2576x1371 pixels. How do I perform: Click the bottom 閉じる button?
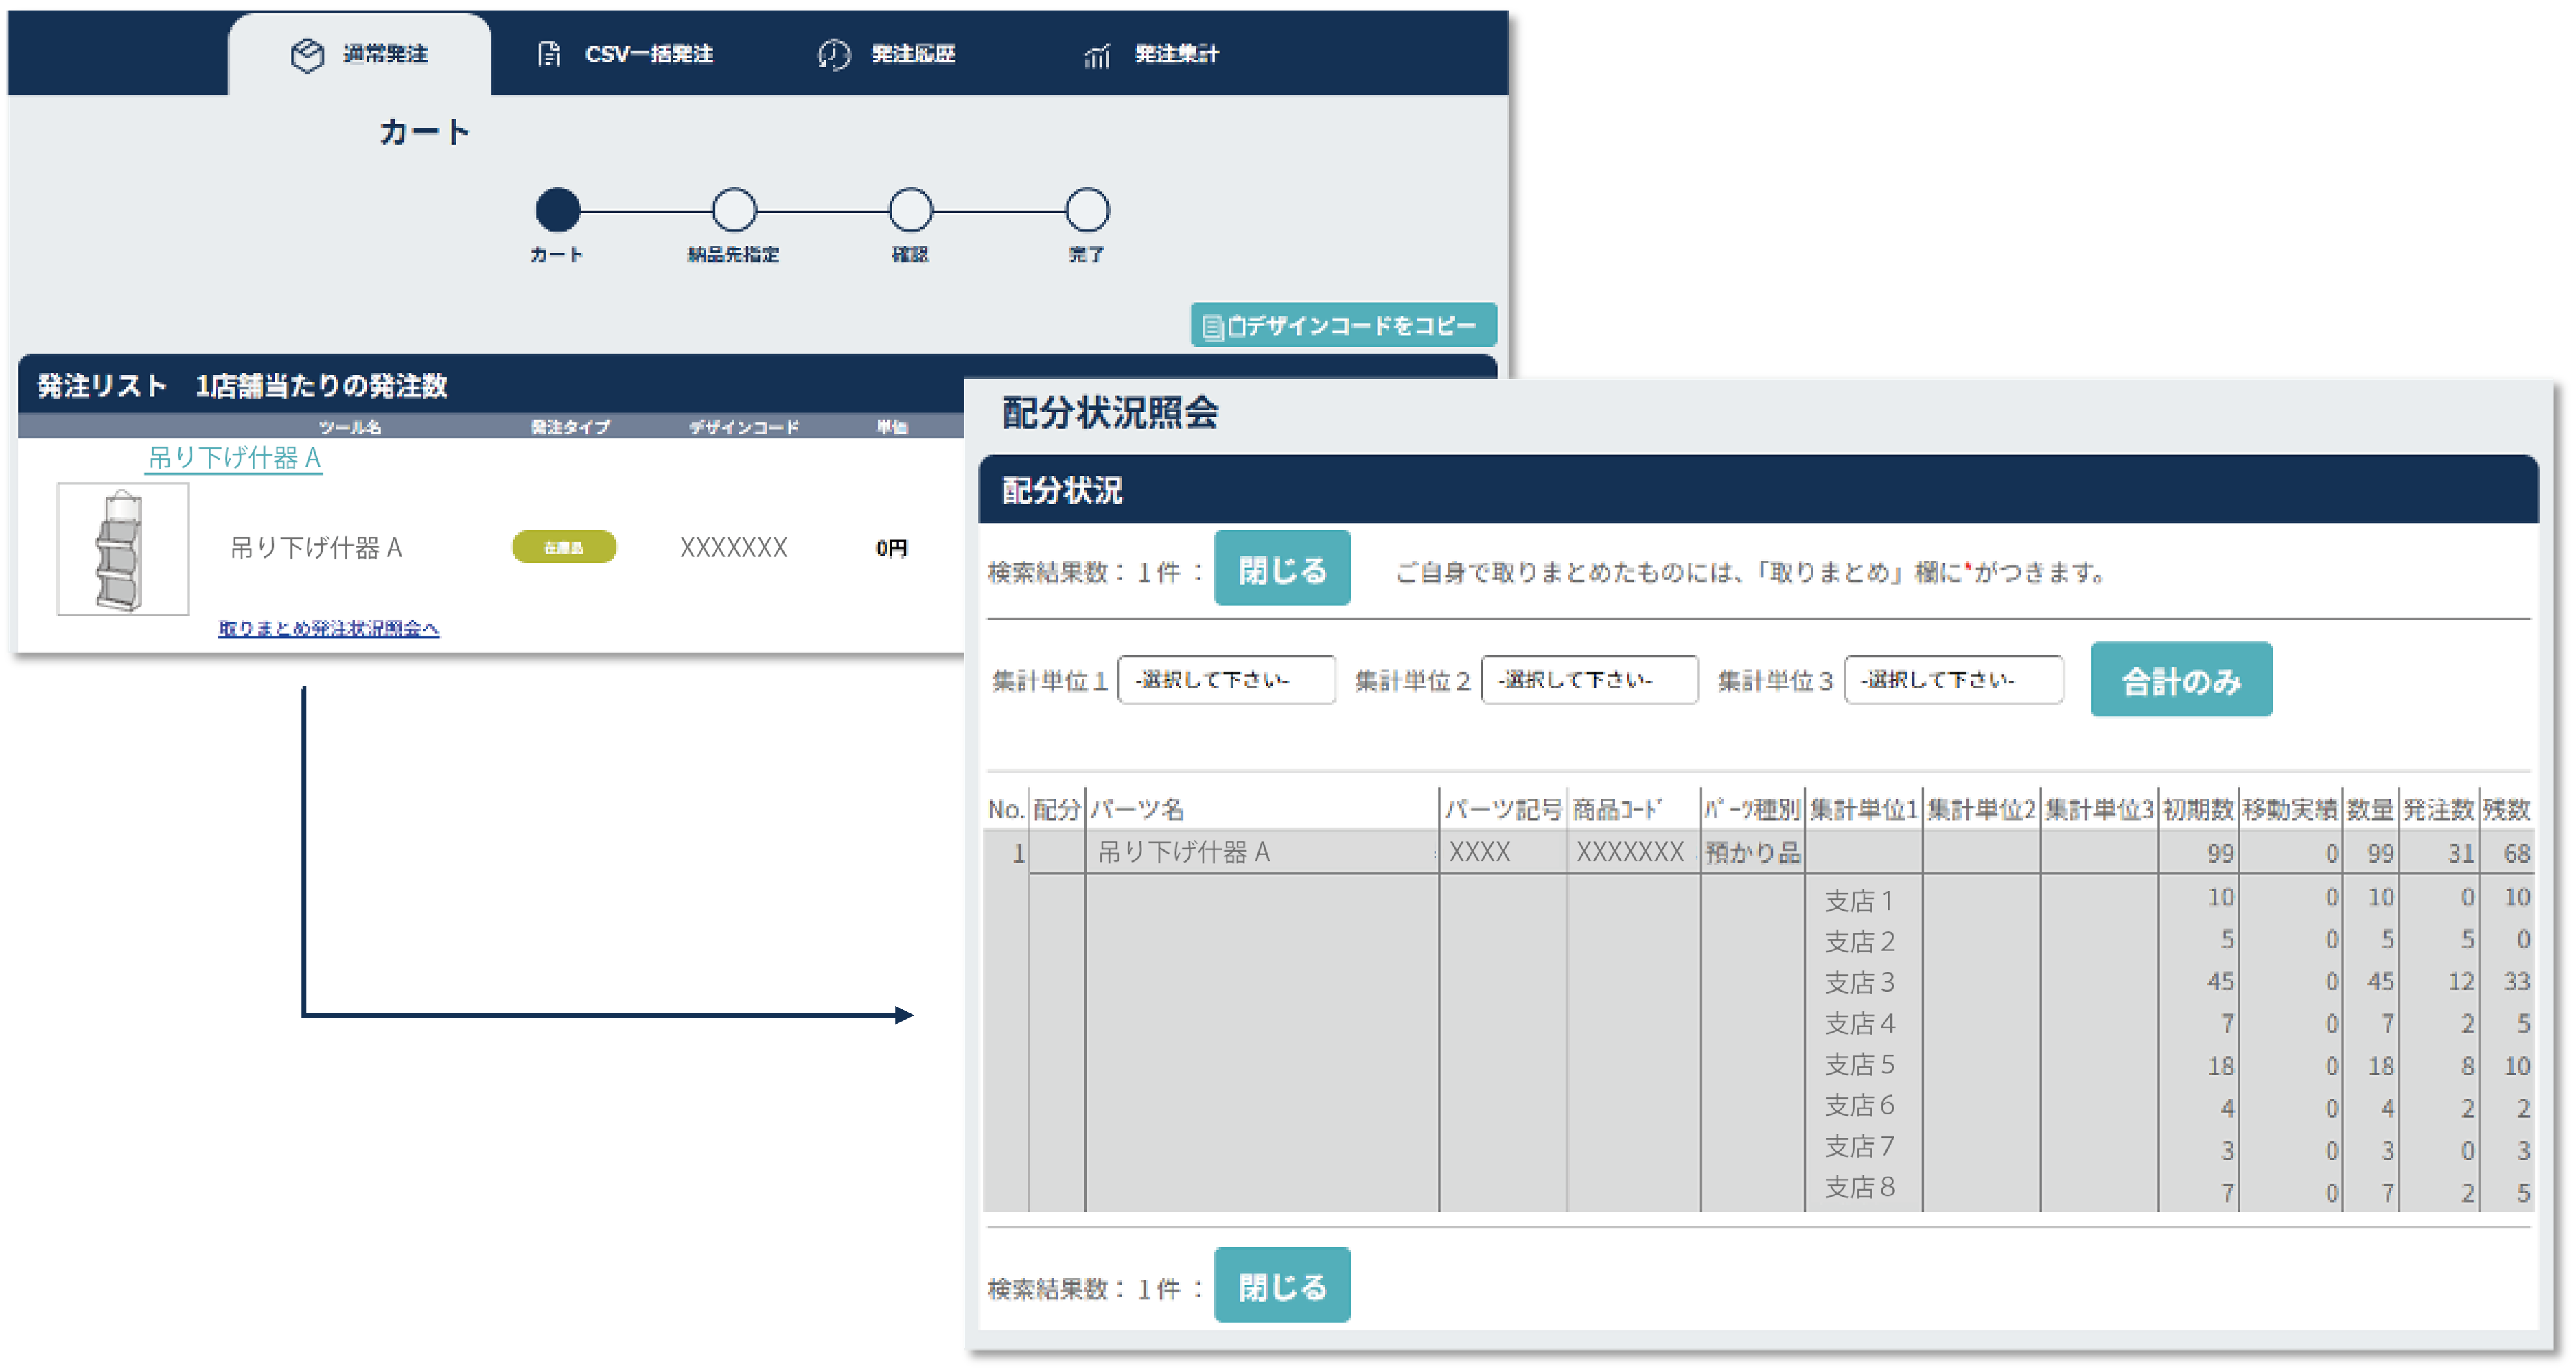[1282, 1285]
